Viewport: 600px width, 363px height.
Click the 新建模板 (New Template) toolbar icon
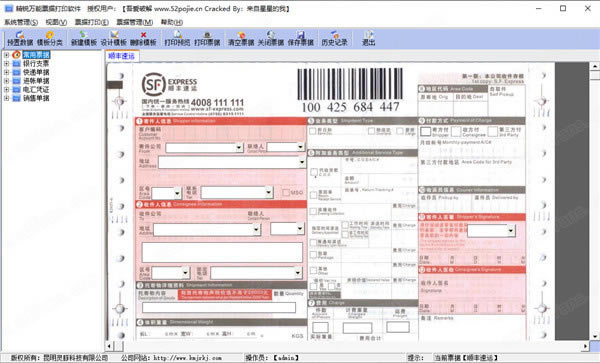(83, 39)
